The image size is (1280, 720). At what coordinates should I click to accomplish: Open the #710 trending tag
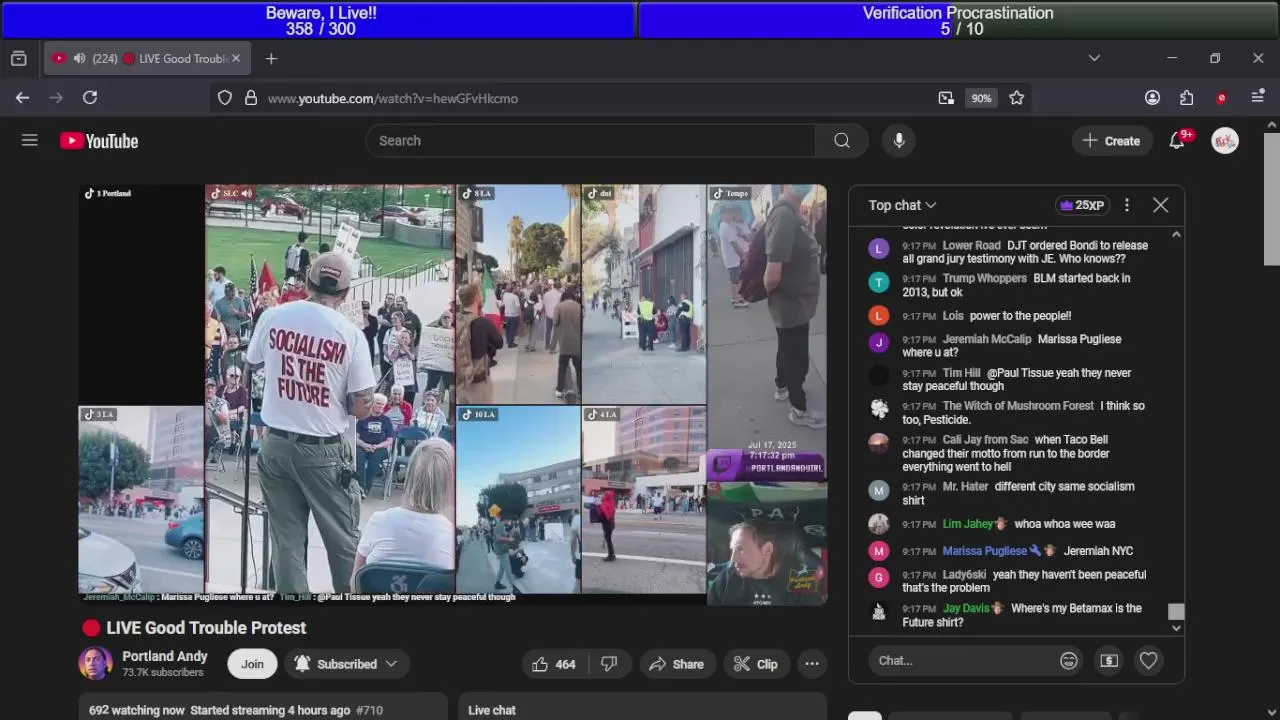click(369, 710)
